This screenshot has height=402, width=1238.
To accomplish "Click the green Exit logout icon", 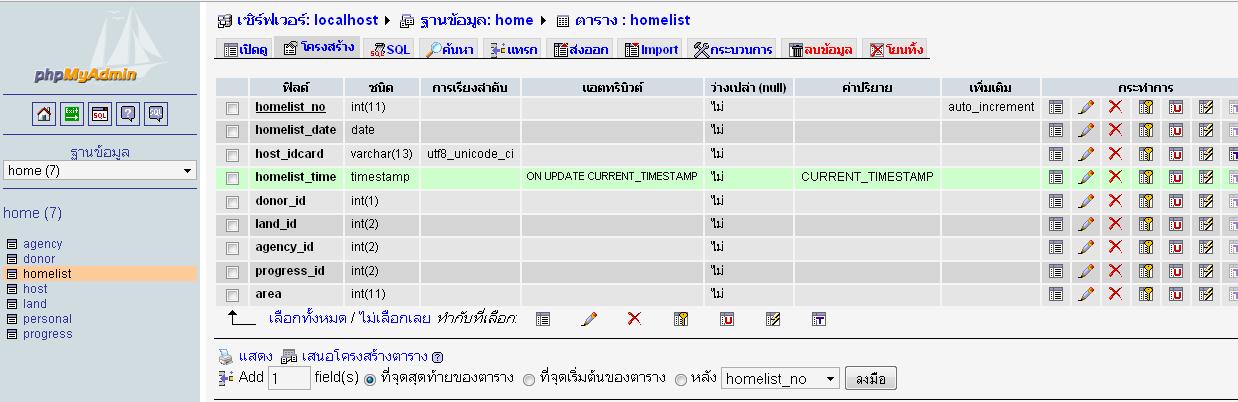I will coord(73,115).
